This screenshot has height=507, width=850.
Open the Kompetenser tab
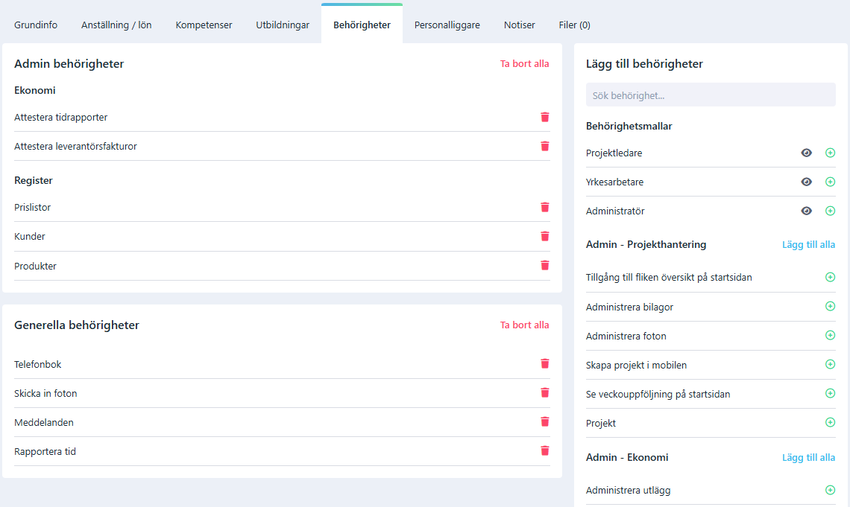click(204, 25)
